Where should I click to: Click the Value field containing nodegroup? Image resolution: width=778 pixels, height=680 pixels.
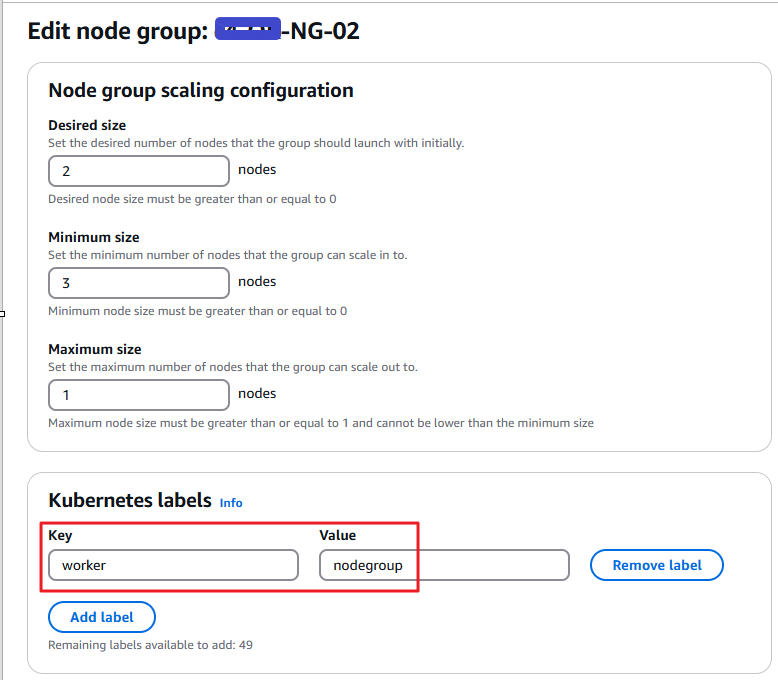point(444,565)
